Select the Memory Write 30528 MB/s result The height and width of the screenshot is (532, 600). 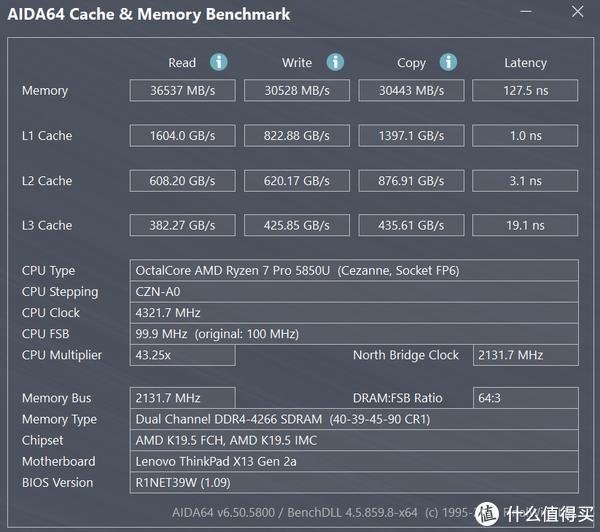[297, 91]
